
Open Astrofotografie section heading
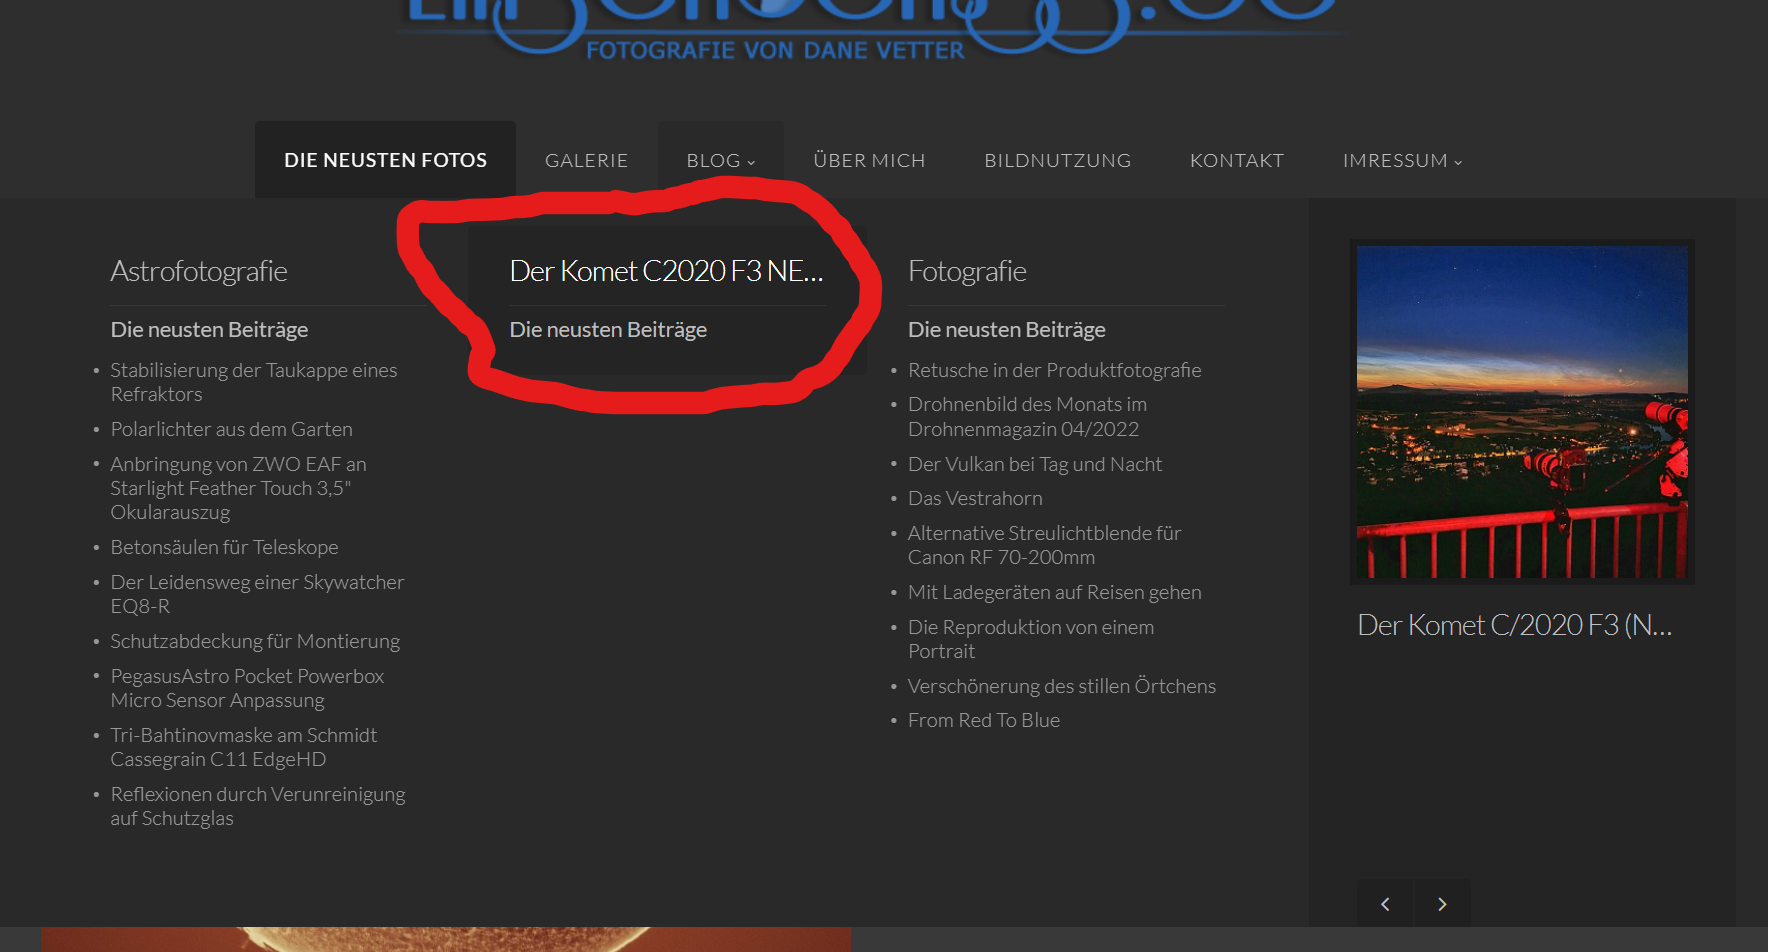[199, 271]
